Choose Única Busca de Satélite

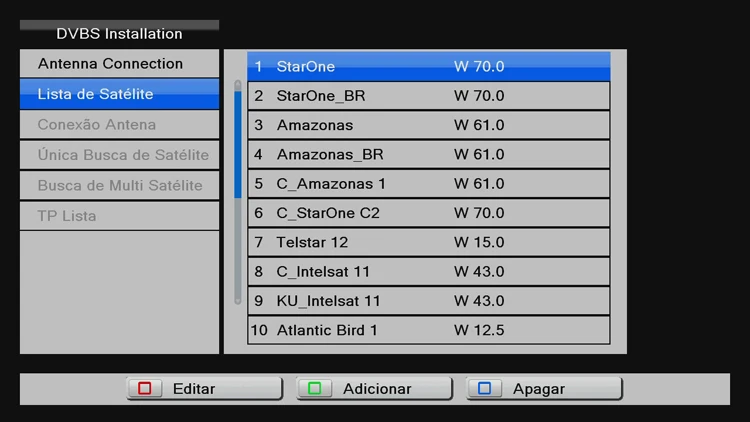(x=120, y=155)
